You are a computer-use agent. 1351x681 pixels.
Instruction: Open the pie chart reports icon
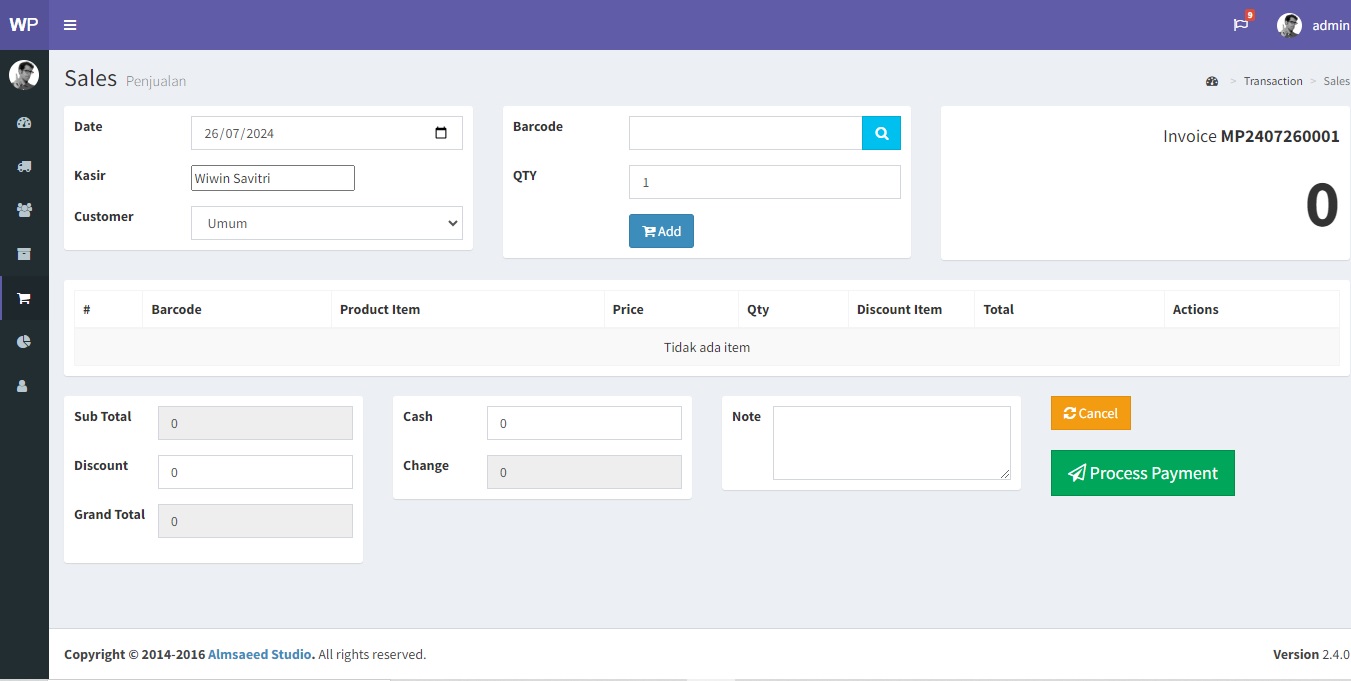point(24,342)
